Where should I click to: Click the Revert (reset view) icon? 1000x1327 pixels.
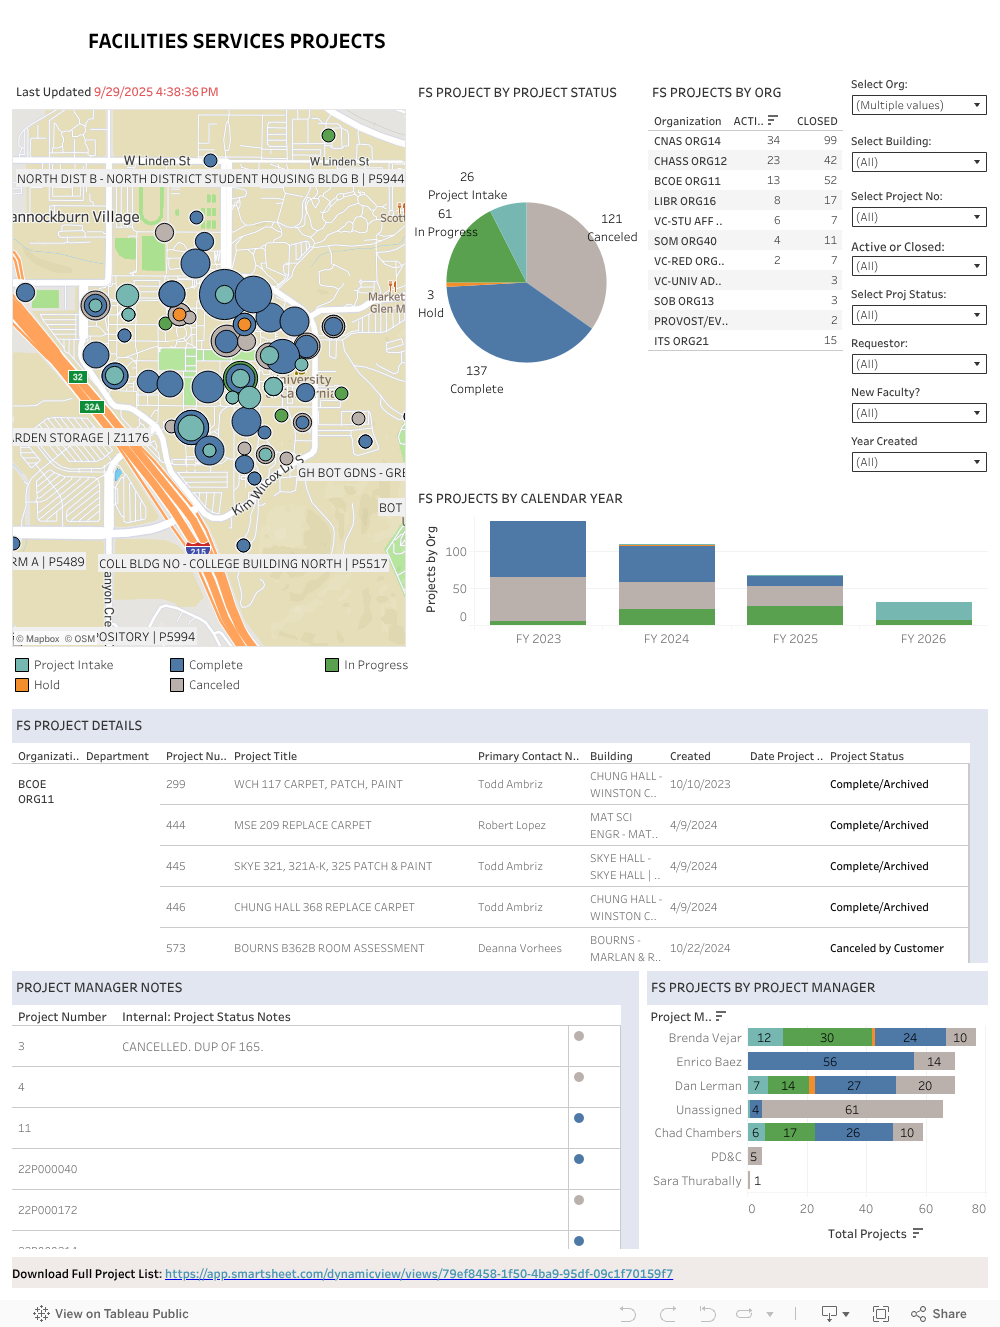(707, 1314)
